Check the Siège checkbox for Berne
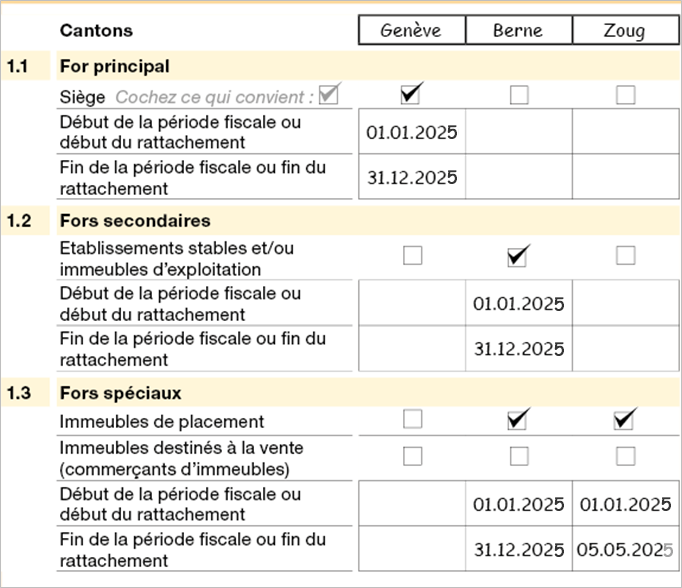Image resolution: width=682 pixels, height=588 pixels. (518, 96)
